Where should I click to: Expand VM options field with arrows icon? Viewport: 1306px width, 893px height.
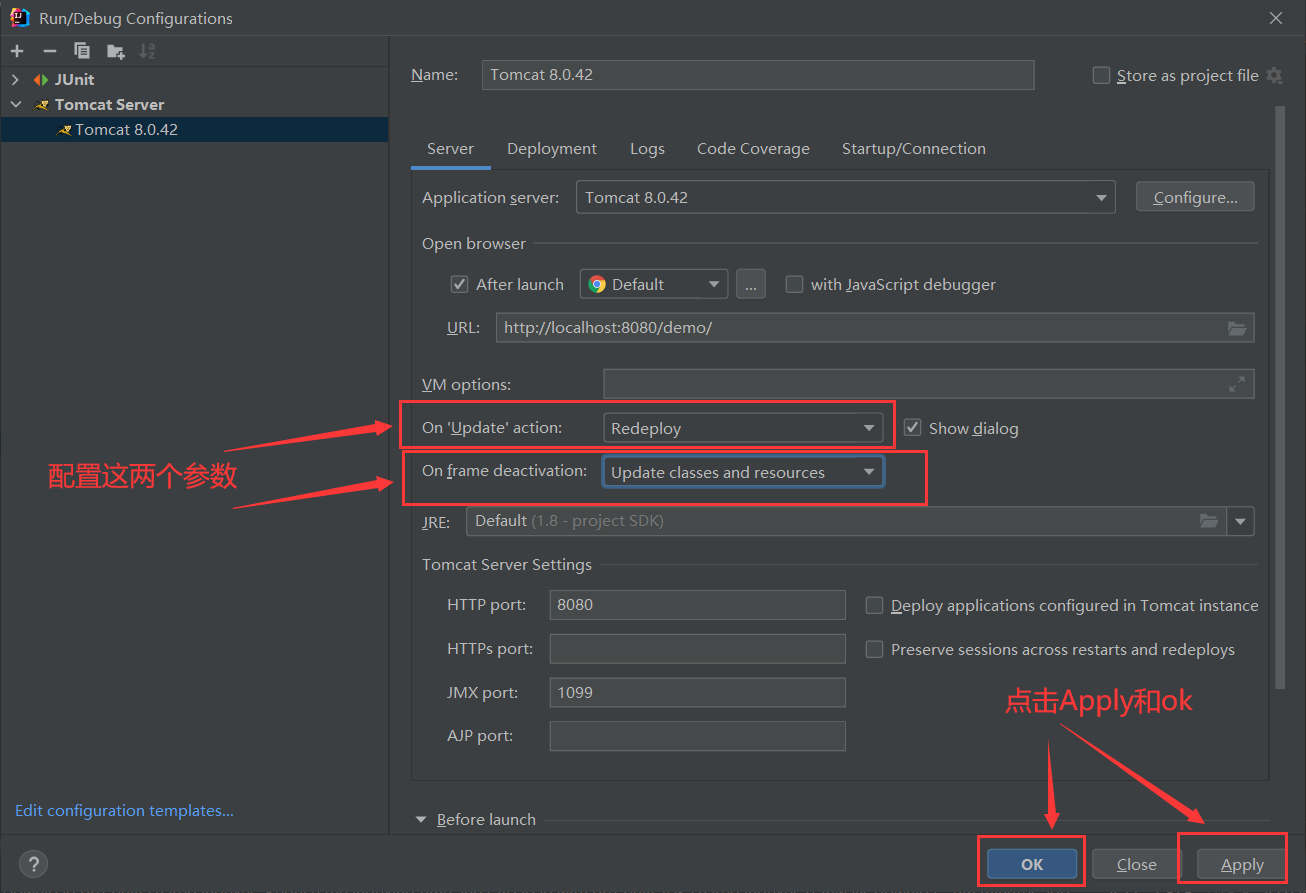coord(1237,384)
